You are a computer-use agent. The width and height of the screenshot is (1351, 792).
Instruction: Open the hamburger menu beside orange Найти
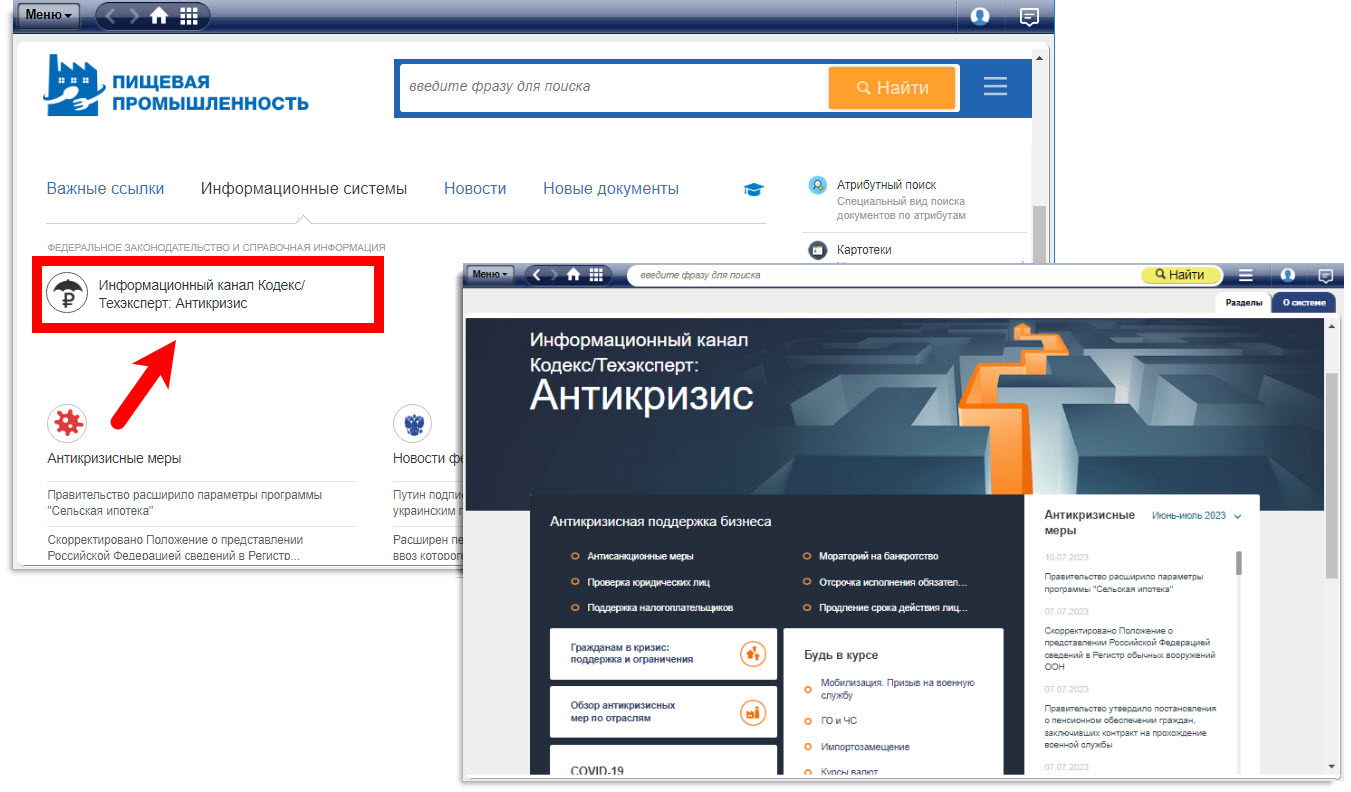tap(995, 87)
